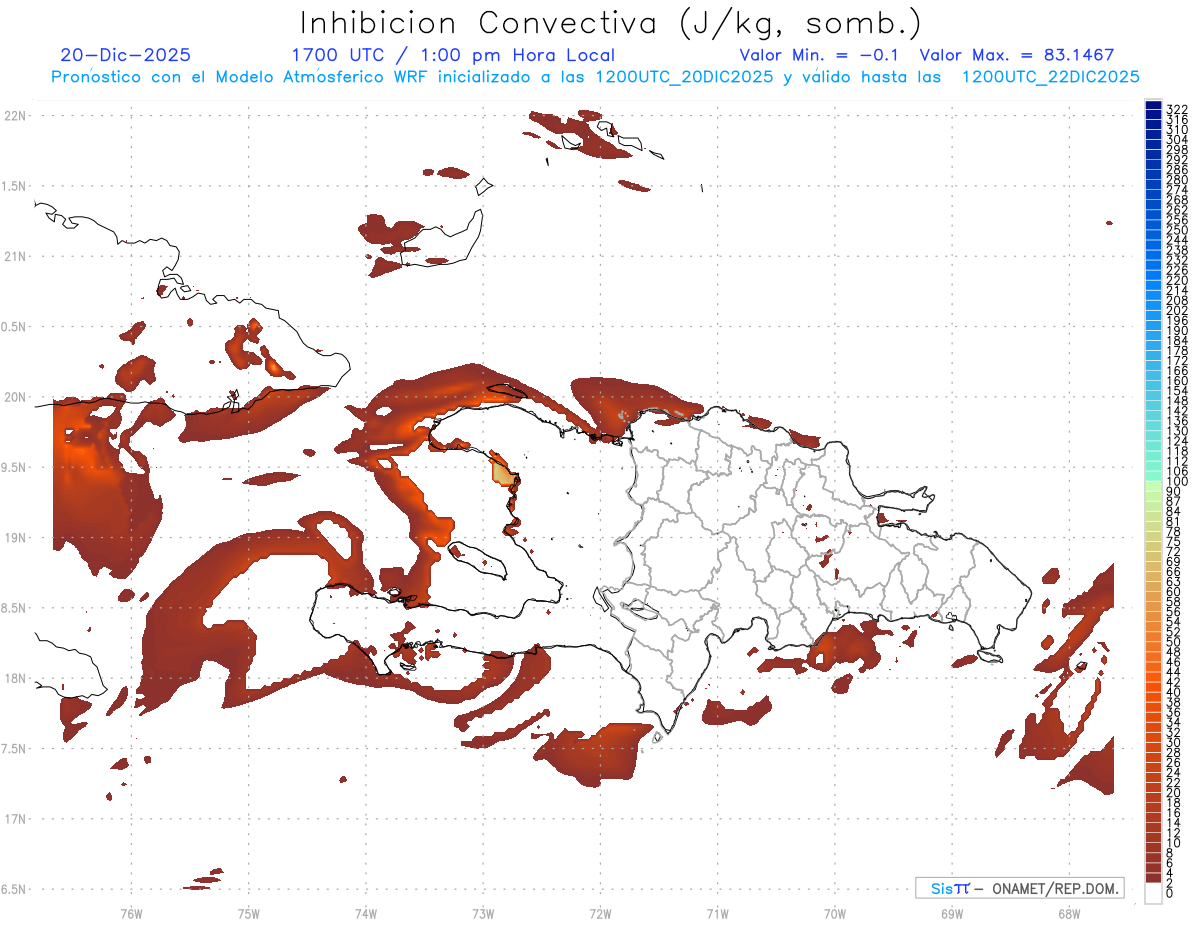
Task: Click the dark blue colorbar swatch labeled 322
Action: (x=1153, y=107)
